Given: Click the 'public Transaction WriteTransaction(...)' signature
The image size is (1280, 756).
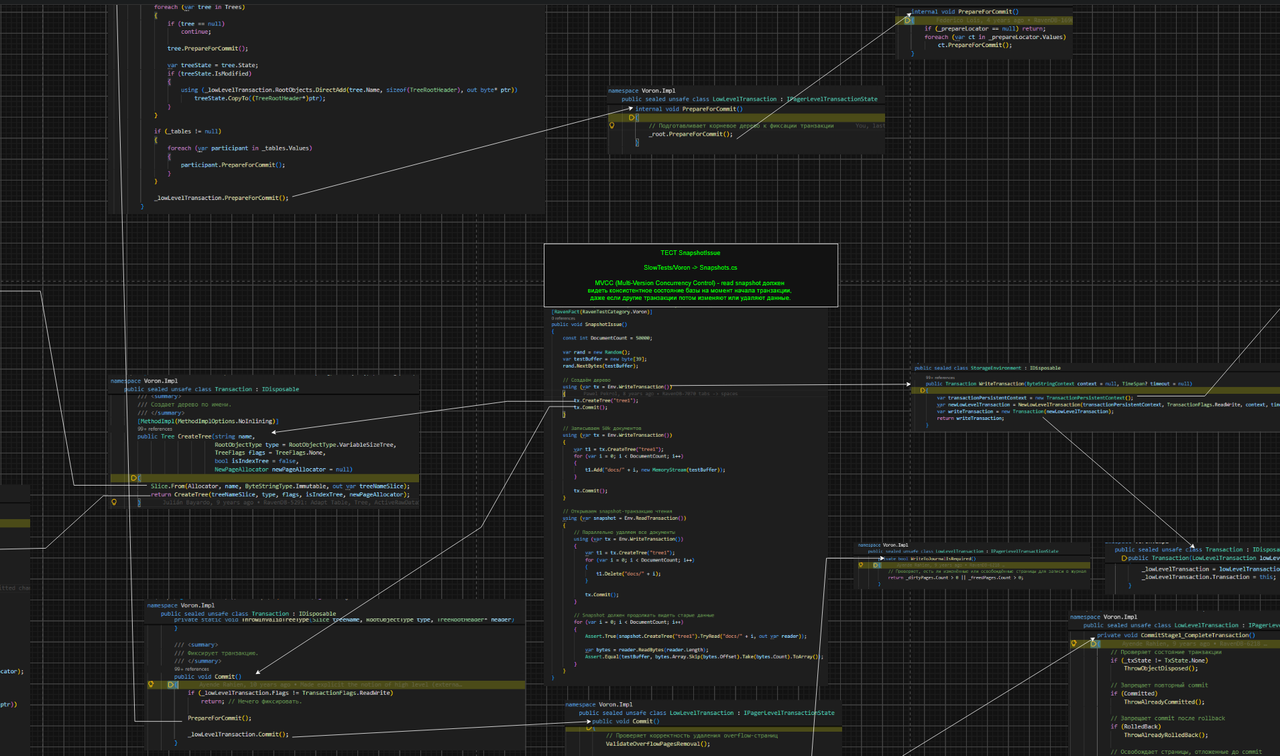Looking at the screenshot, I should 1059,383.
